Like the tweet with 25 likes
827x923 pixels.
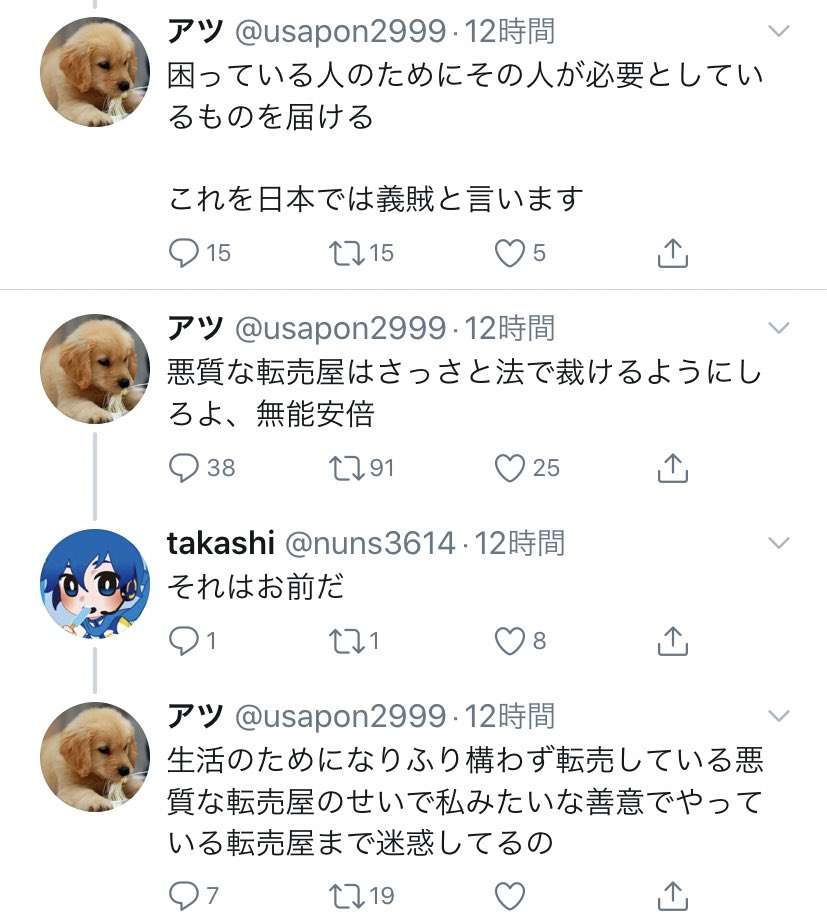[x=511, y=467]
